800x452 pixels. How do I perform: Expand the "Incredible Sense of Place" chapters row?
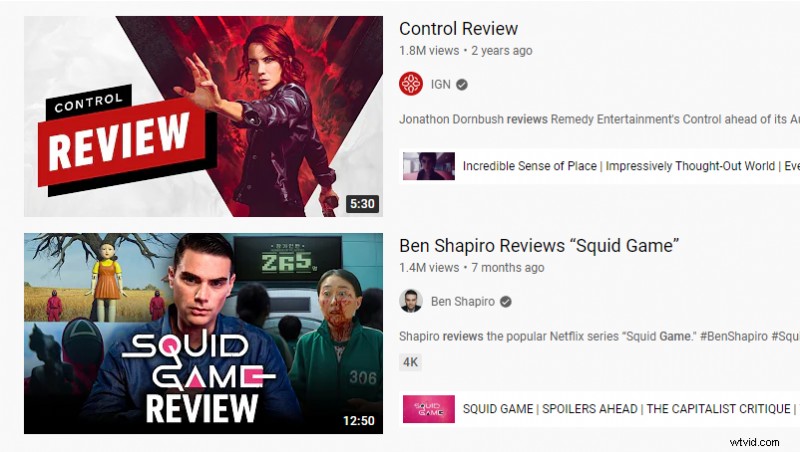click(599, 166)
